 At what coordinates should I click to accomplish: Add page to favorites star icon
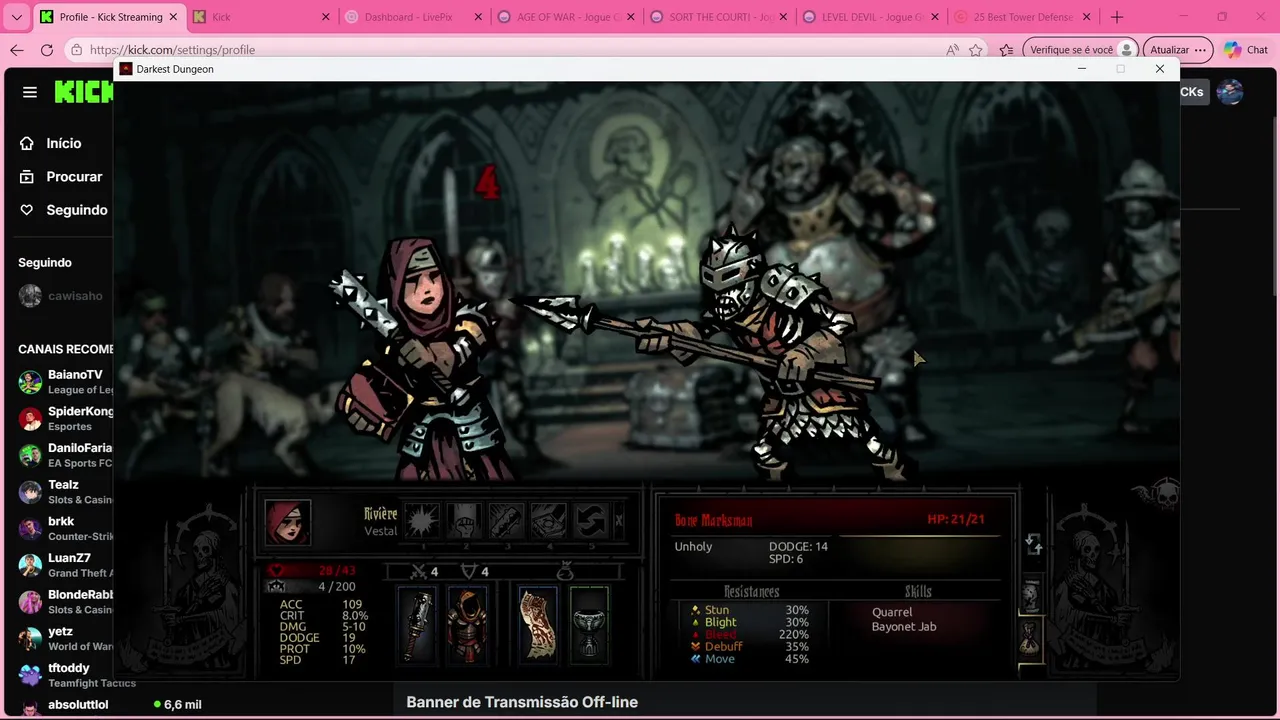pyautogui.click(x=976, y=50)
